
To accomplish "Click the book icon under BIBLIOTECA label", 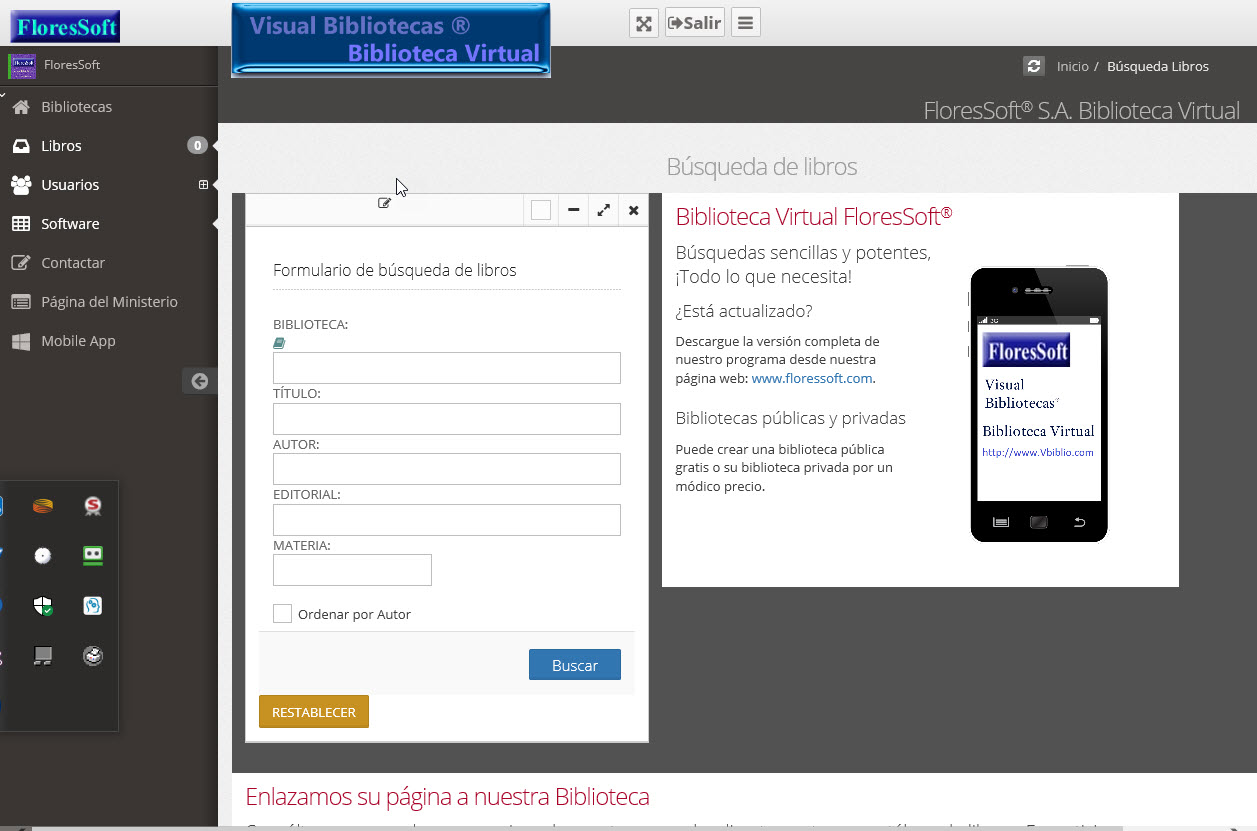I will click(279, 343).
